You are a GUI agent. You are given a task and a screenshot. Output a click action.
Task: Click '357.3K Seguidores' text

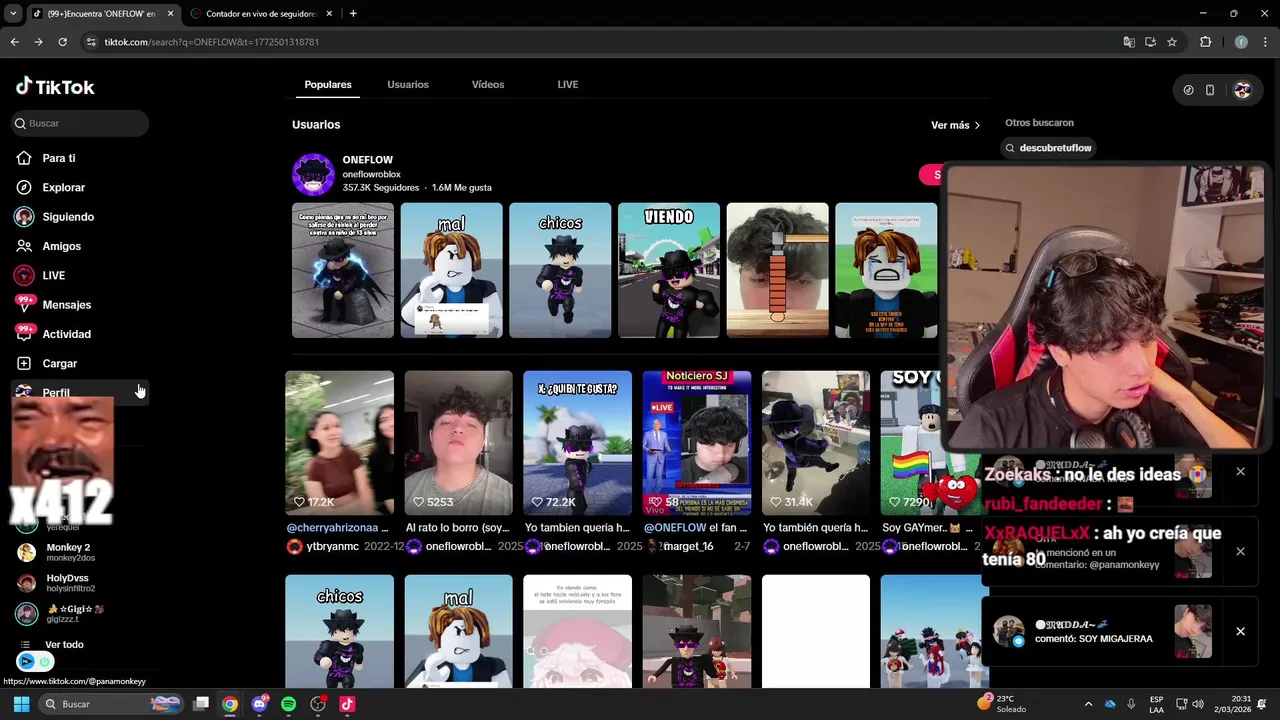[x=380, y=188]
